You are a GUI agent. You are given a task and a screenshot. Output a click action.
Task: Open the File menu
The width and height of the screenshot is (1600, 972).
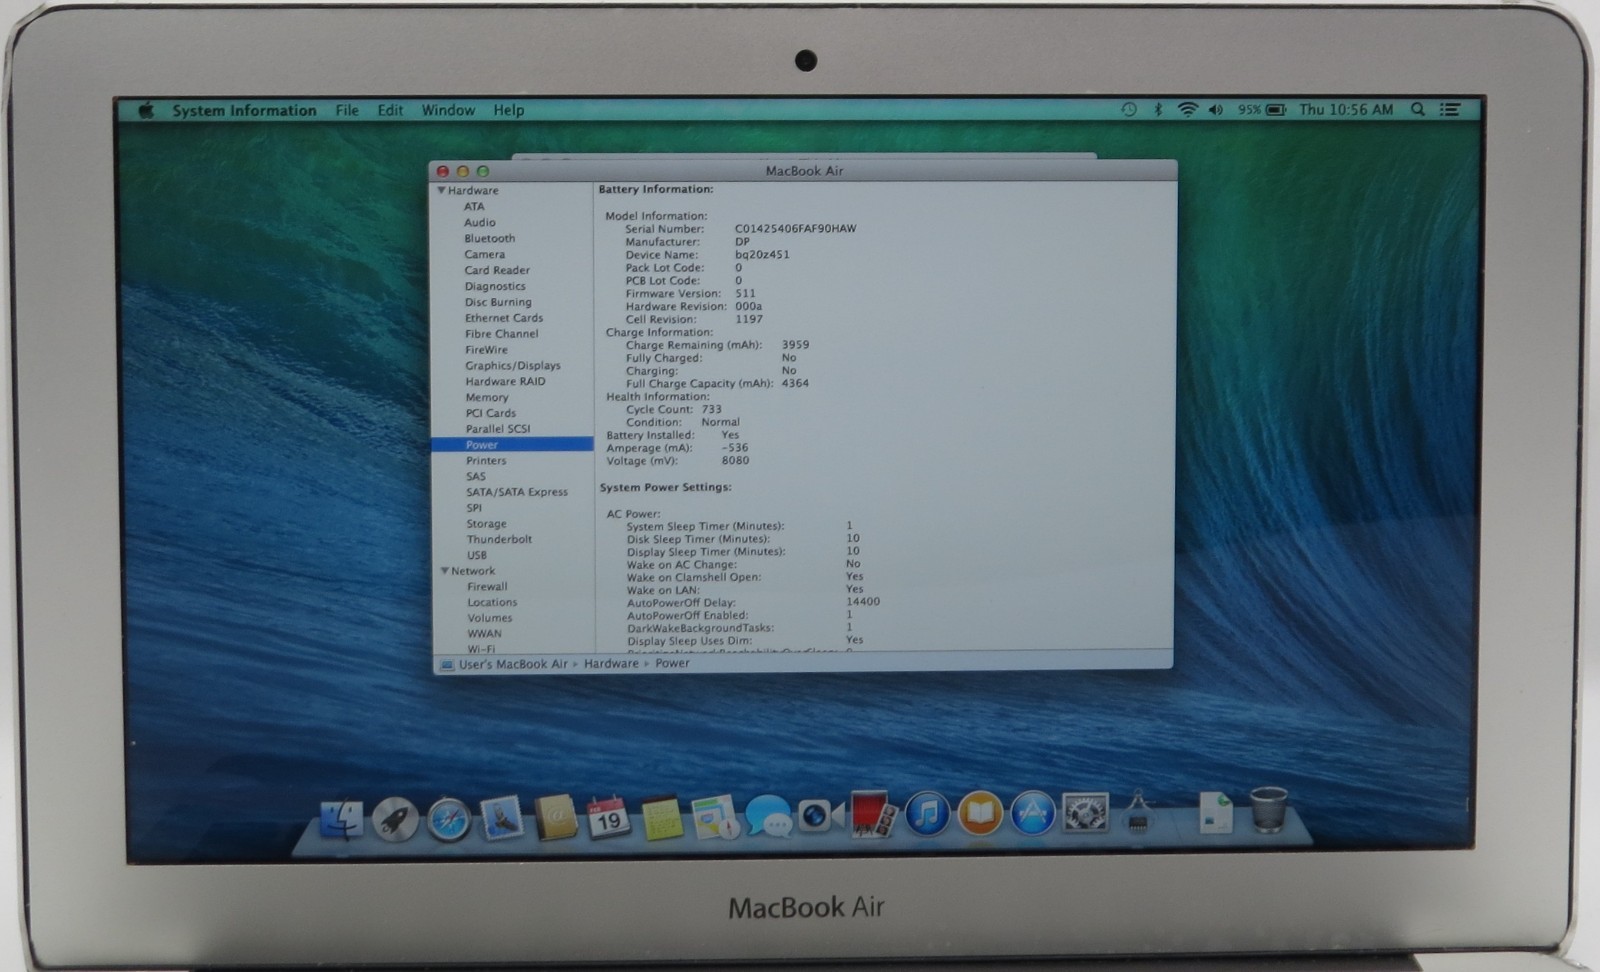pos(347,110)
